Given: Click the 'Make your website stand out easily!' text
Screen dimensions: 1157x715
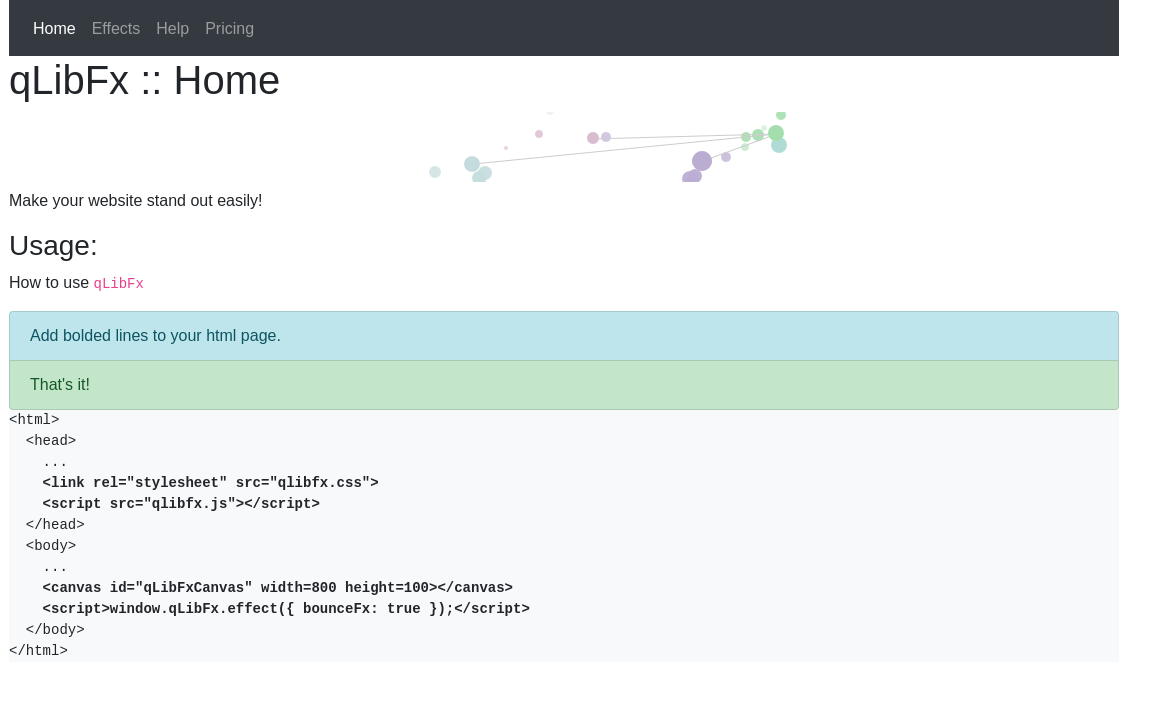Looking at the screenshot, I should (x=135, y=200).
